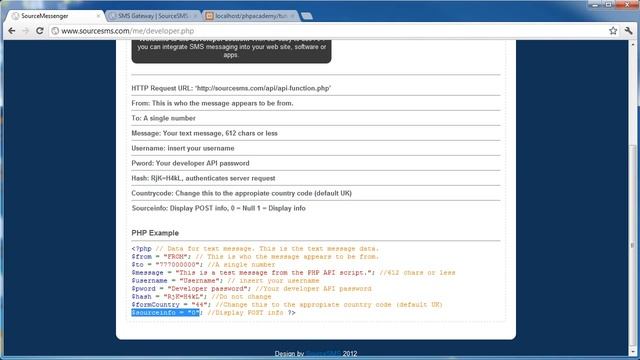Click the 'To: A single number' line
The width and height of the screenshot is (640, 360).
pos(163,118)
